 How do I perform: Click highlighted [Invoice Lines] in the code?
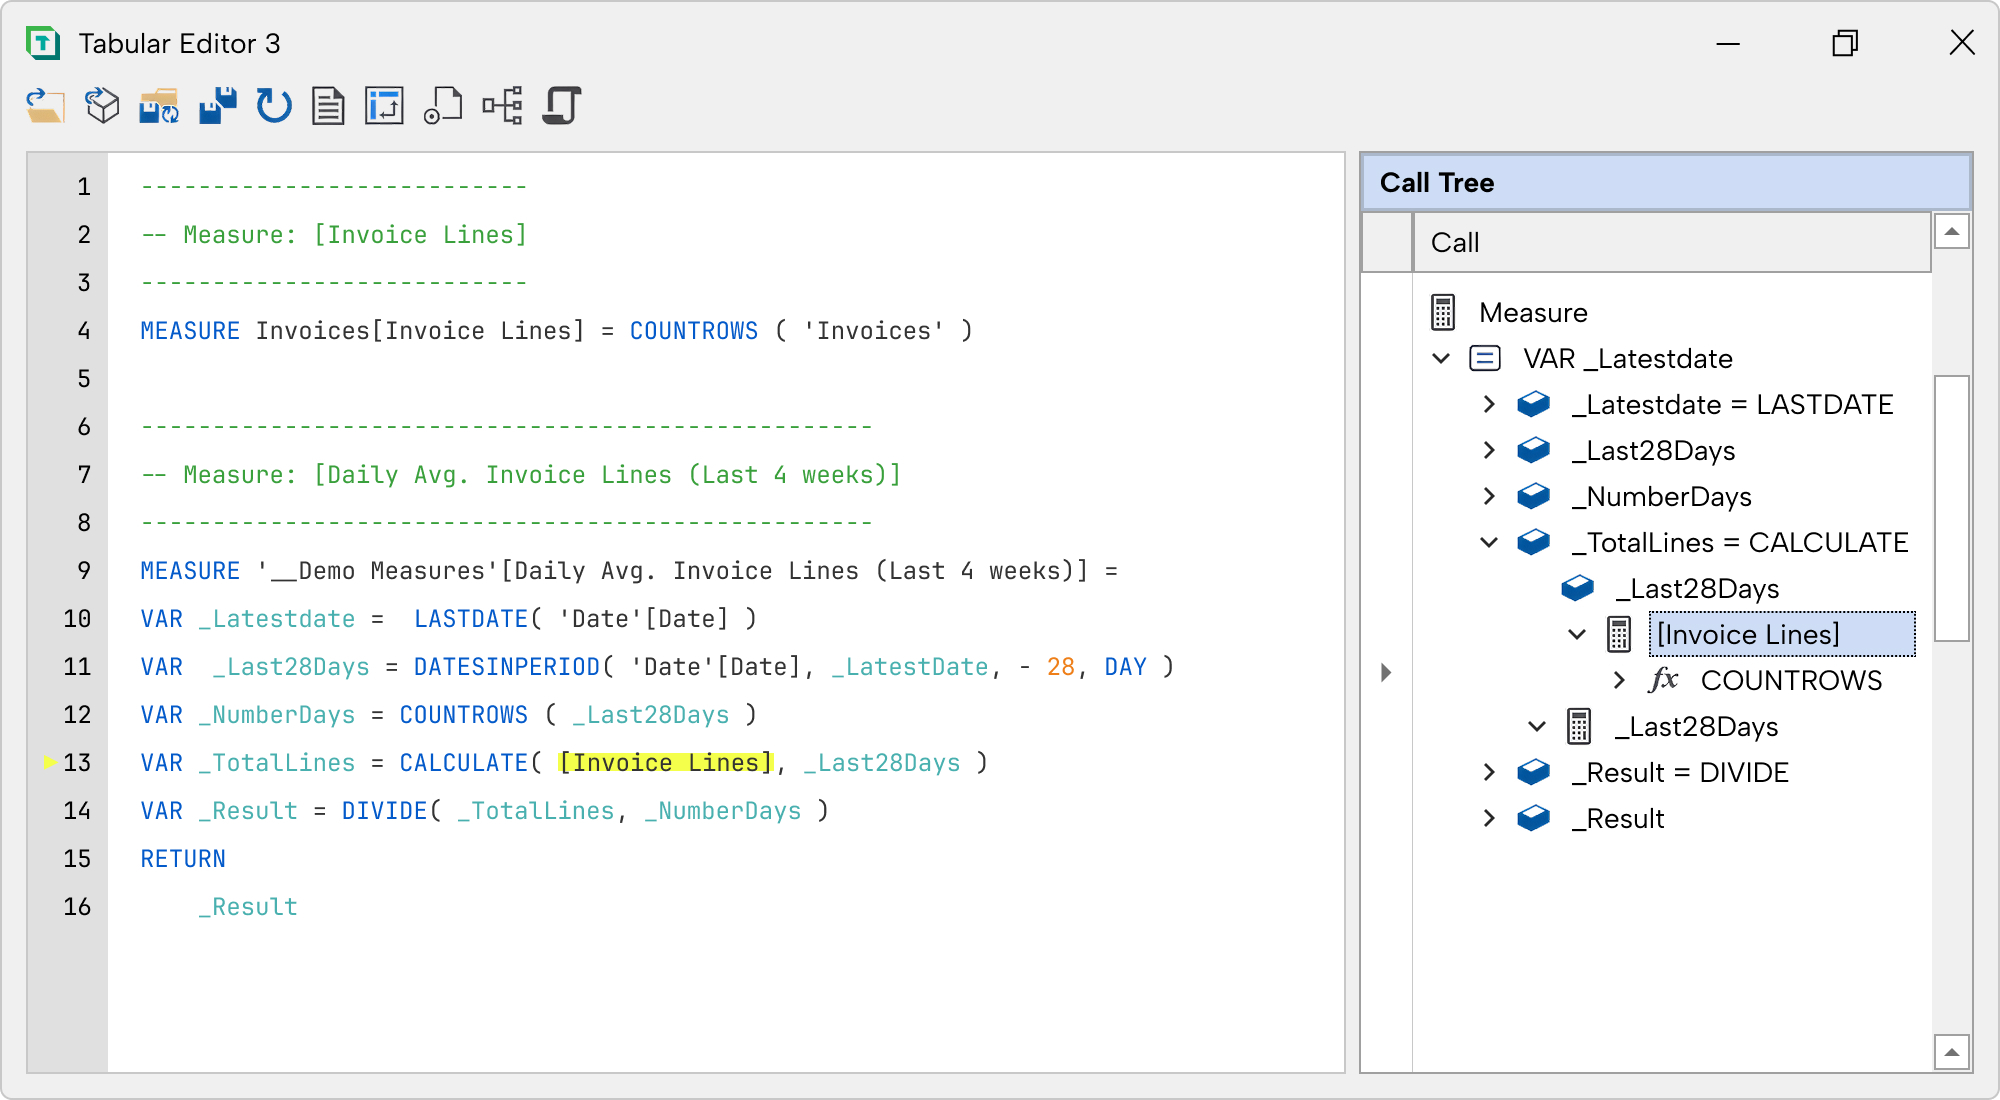(665, 762)
